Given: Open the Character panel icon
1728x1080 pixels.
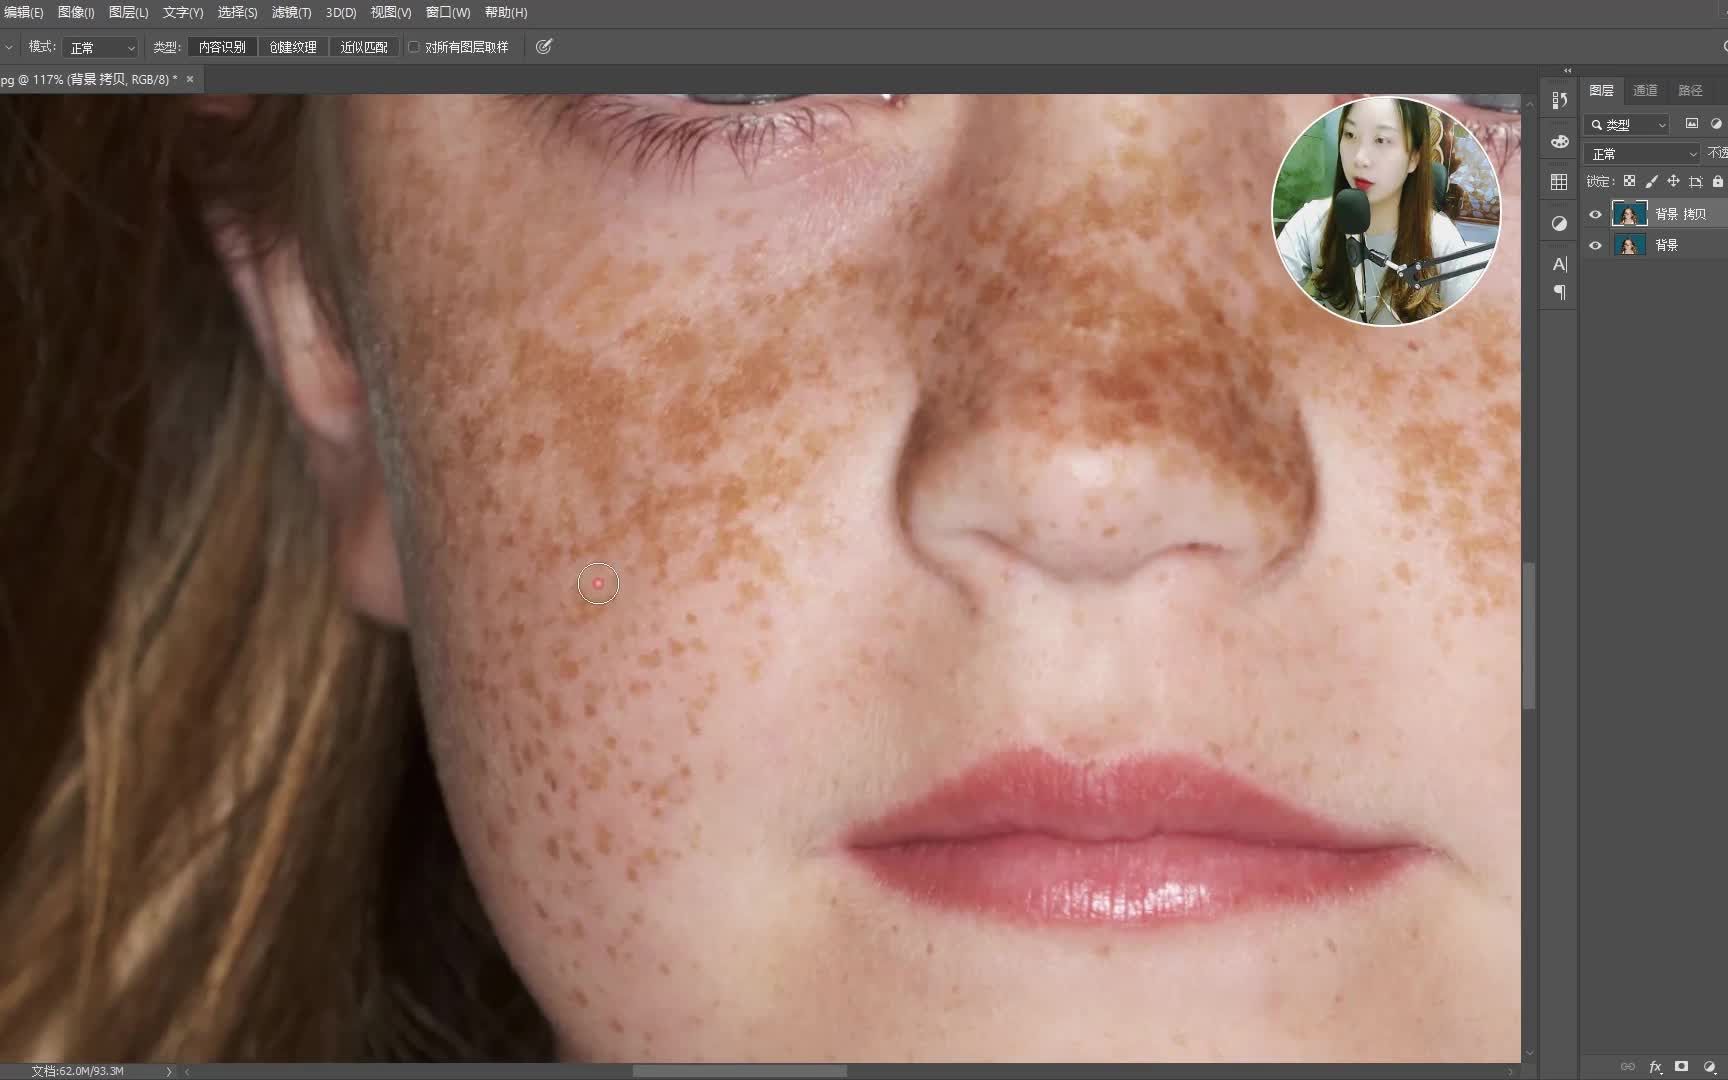Looking at the screenshot, I should tap(1559, 264).
